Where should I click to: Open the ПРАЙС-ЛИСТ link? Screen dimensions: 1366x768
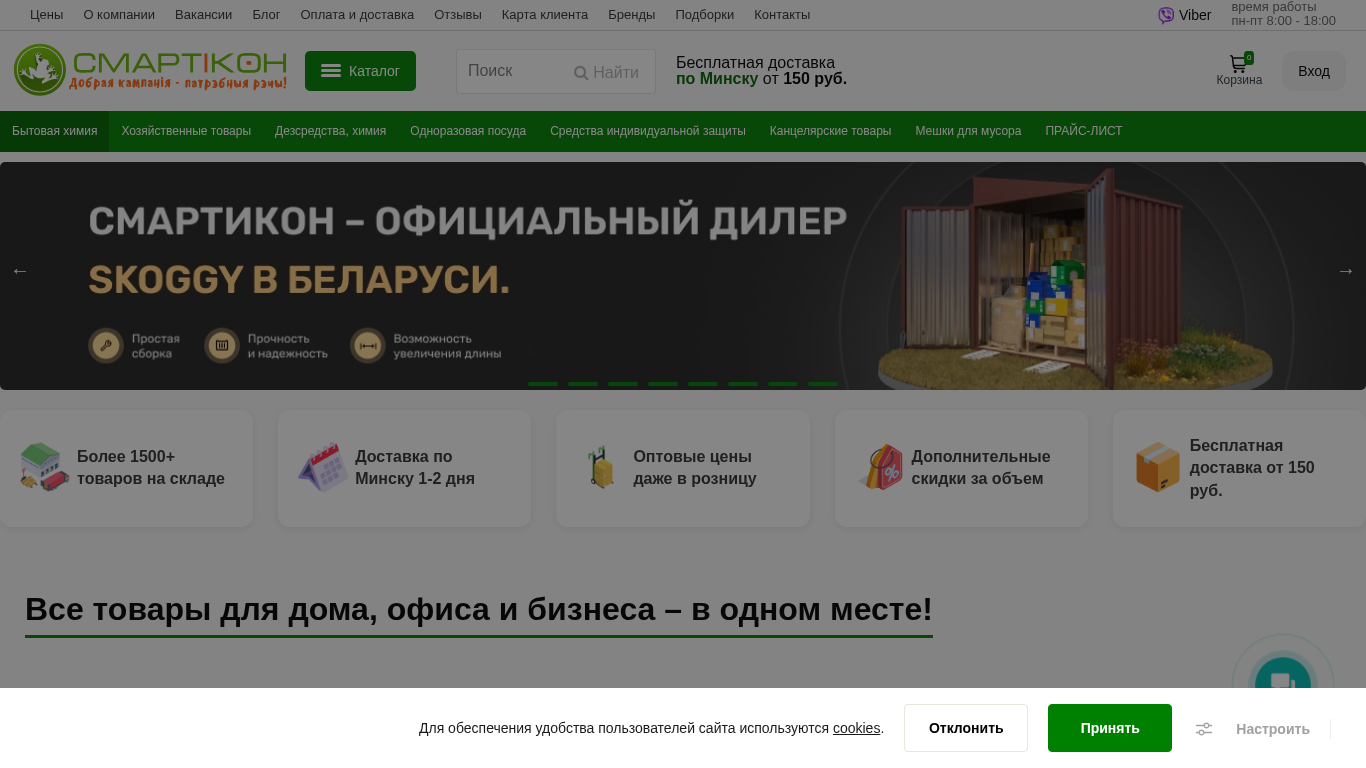(x=1084, y=131)
